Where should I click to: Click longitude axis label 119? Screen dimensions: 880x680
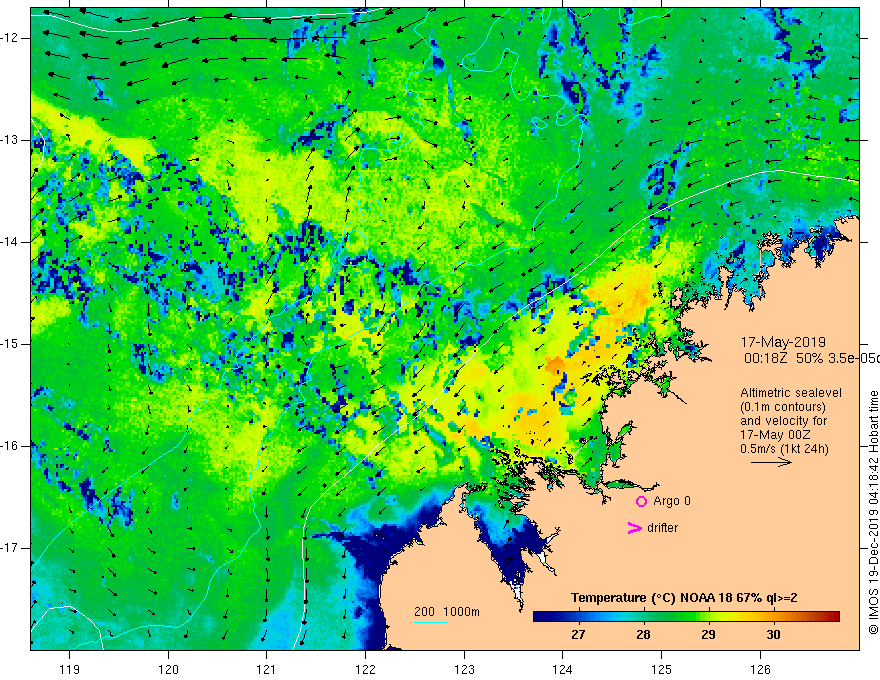tap(69, 669)
